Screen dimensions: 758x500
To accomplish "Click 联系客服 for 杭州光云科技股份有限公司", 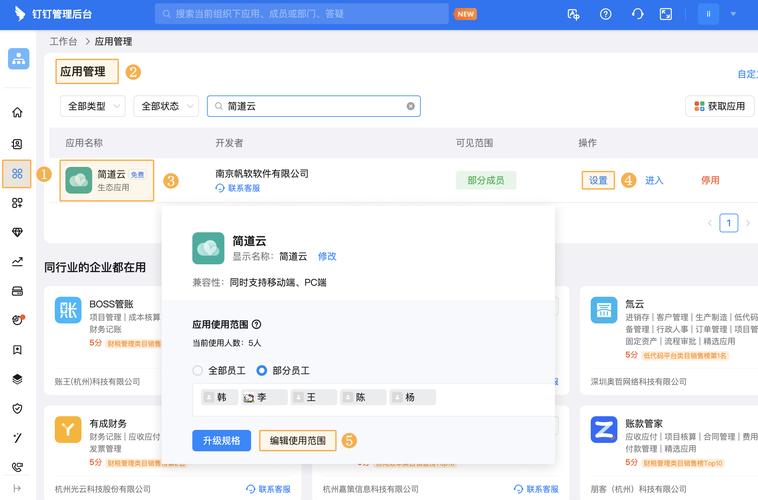I will [268, 489].
